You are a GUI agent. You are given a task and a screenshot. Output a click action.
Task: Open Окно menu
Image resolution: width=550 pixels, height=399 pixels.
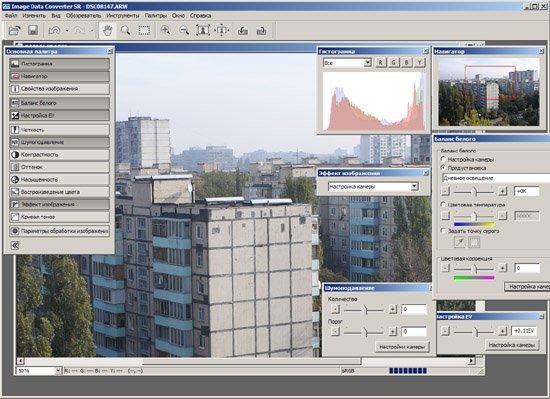pos(178,16)
